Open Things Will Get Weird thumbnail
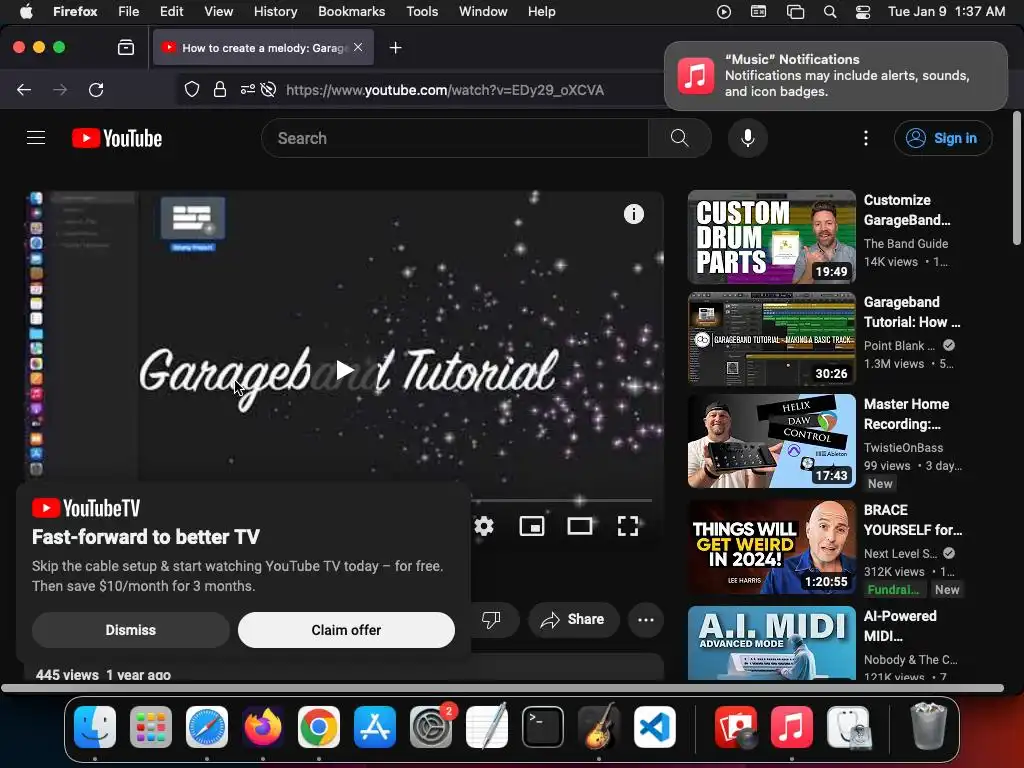Screen dimensions: 1024x768 click(x=771, y=547)
